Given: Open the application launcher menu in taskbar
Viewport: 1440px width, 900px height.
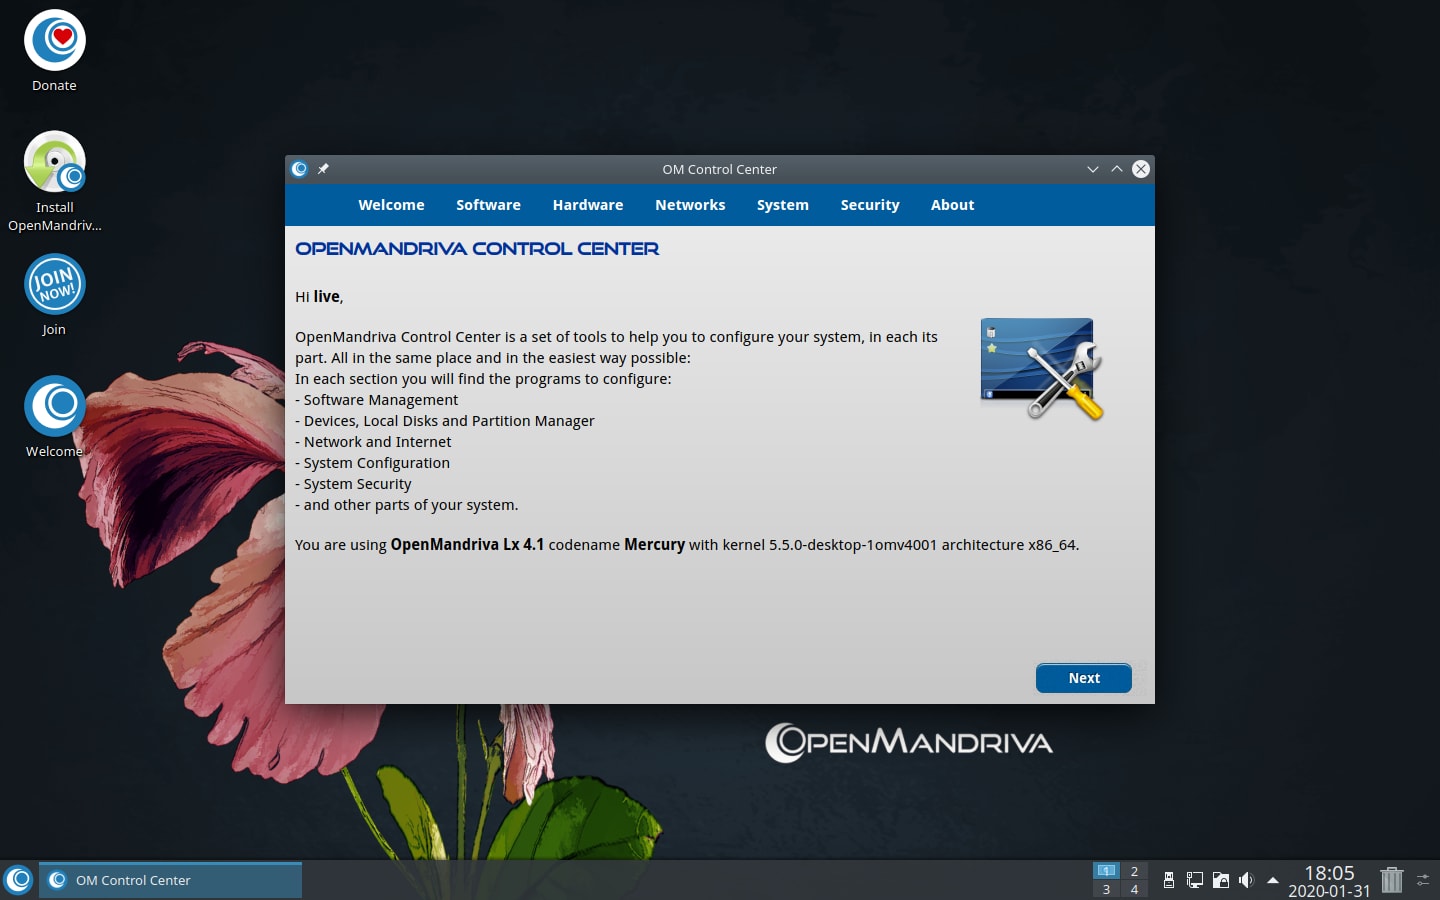Looking at the screenshot, I should [x=18, y=880].
